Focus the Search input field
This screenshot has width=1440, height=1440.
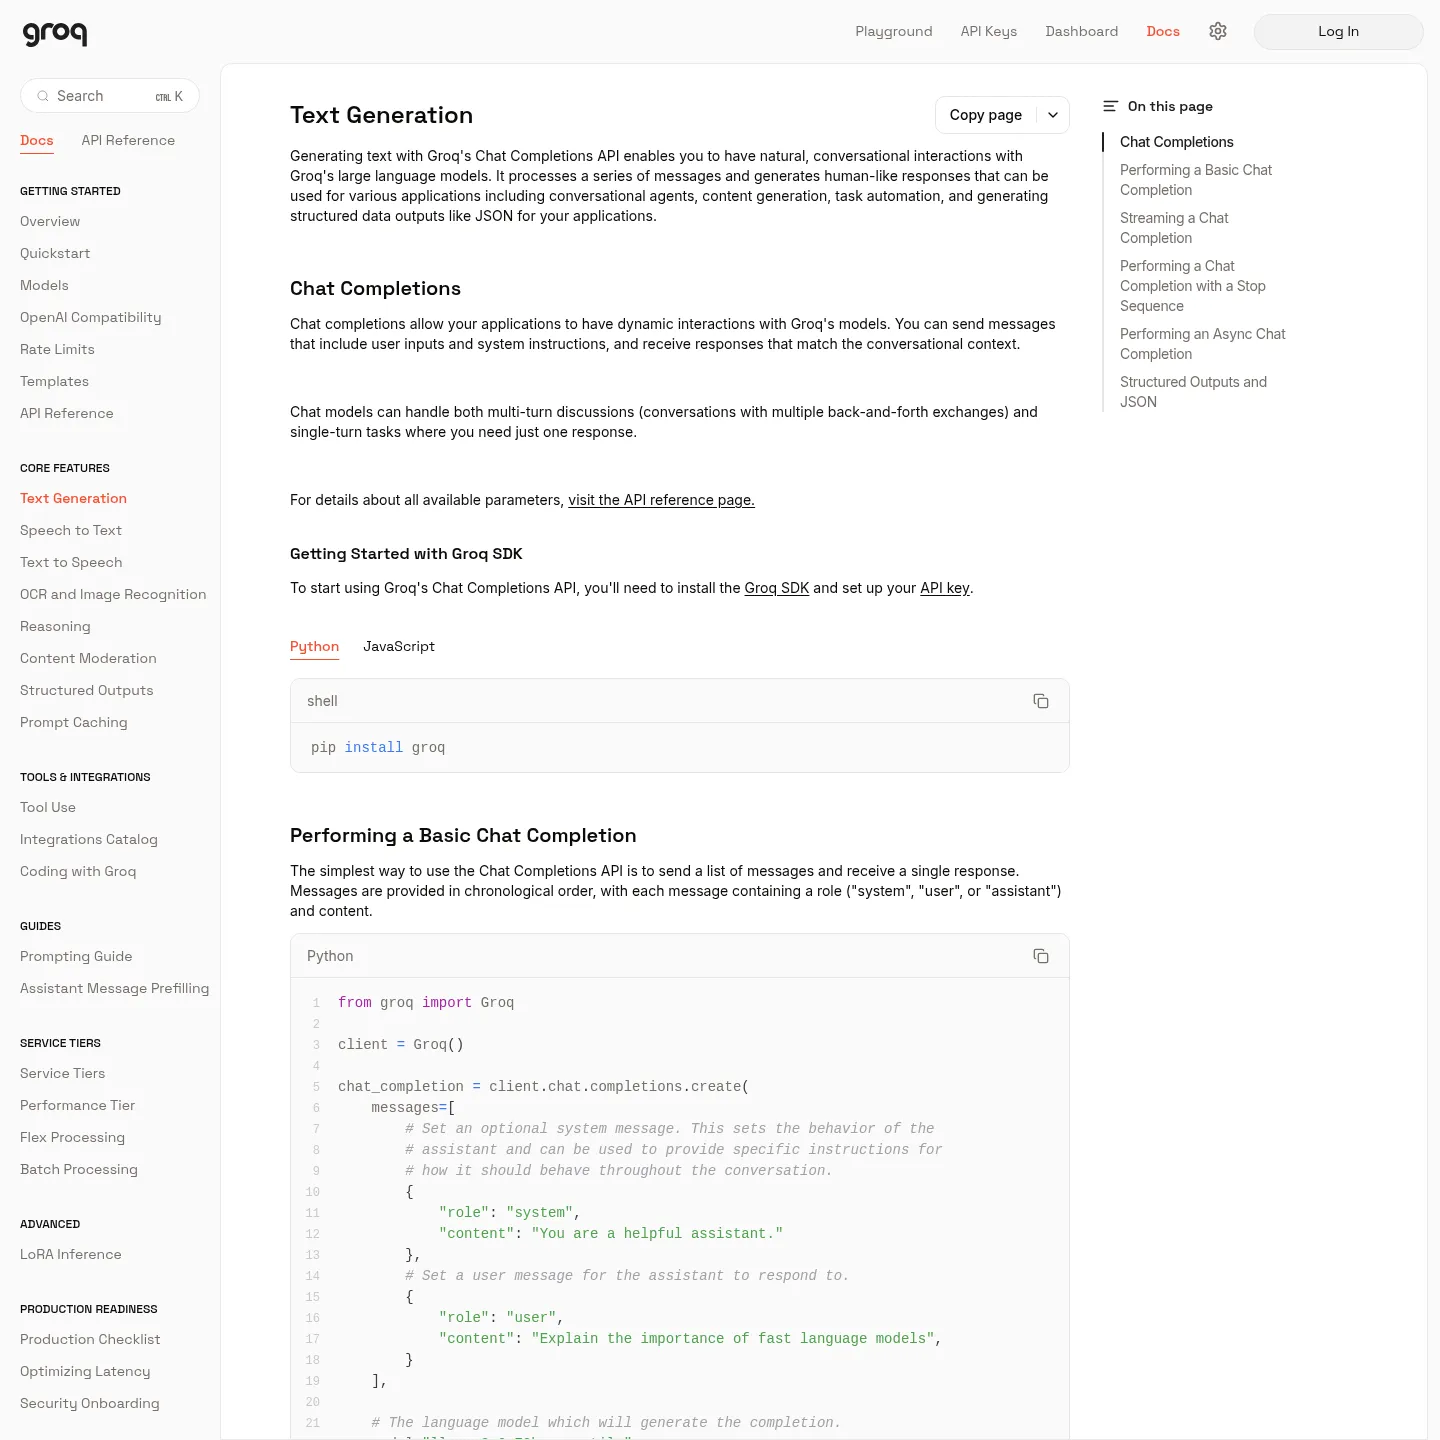click(110, 96)
